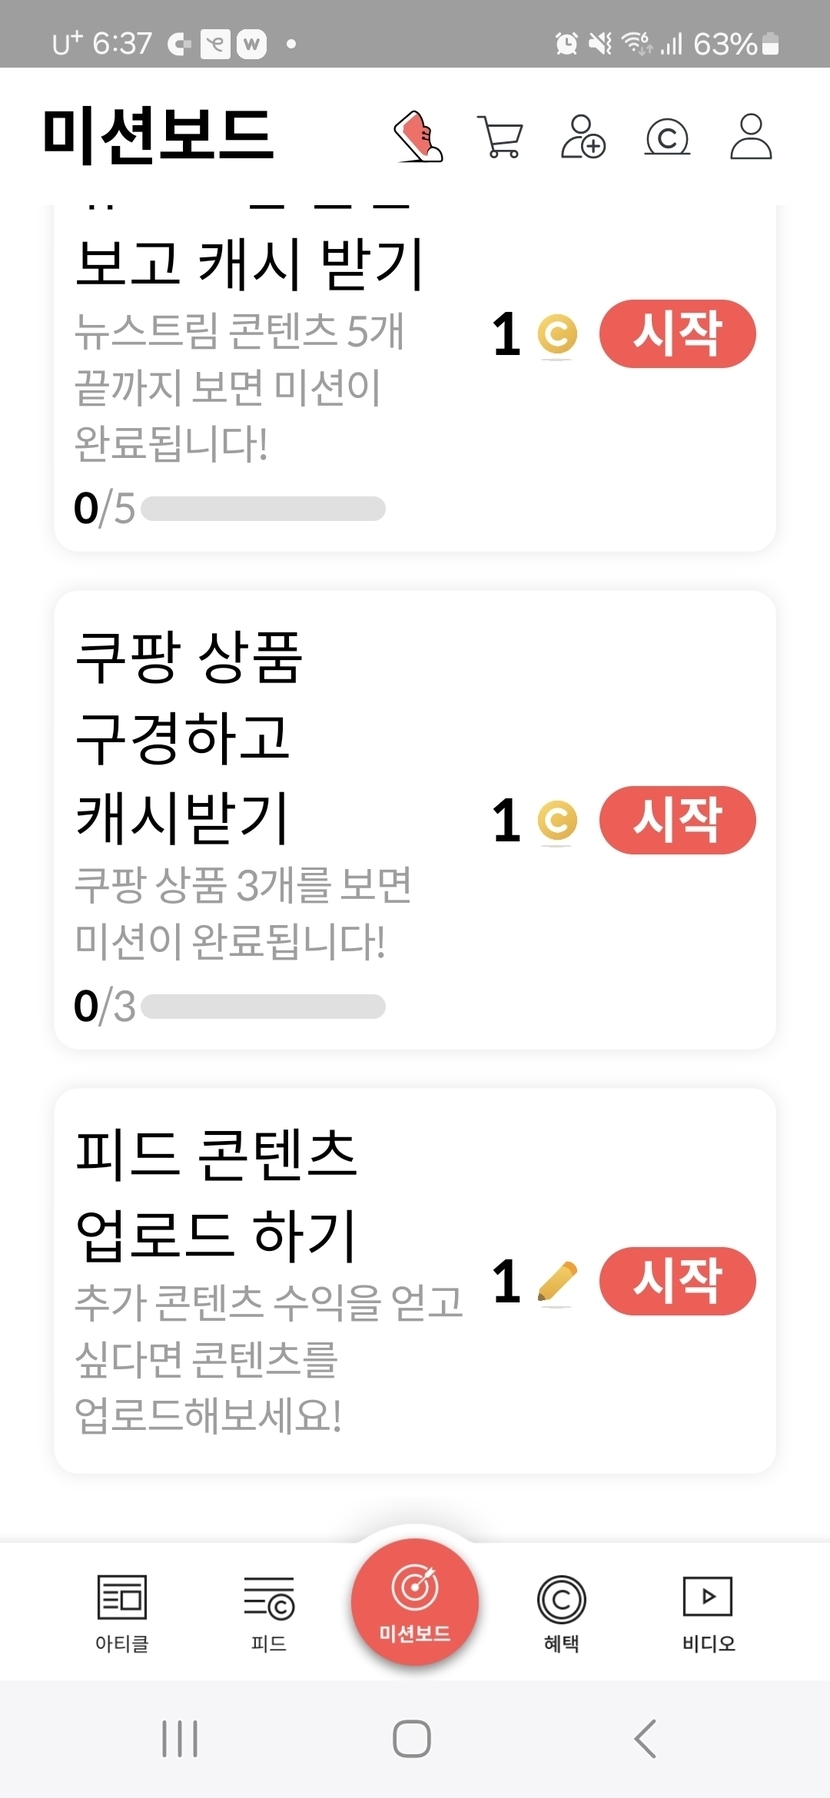Tap the 0/5 mission progress bar
The image size is (830, 1798).
(263, 509)
